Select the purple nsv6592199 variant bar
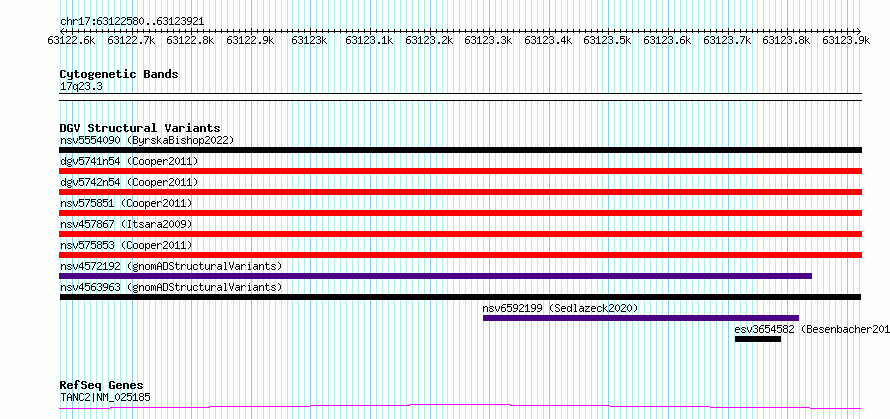Image resolution: width=890 pixels, height=419 pixels. click(641, 318)
